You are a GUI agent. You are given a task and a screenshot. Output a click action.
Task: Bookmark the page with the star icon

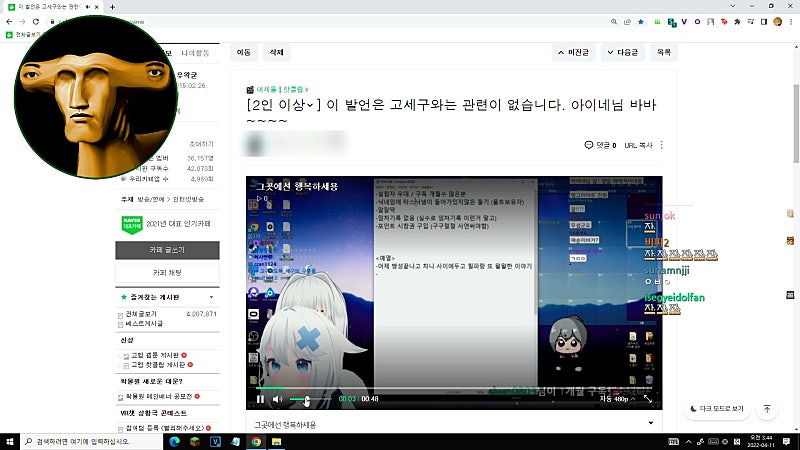(641, 22)
